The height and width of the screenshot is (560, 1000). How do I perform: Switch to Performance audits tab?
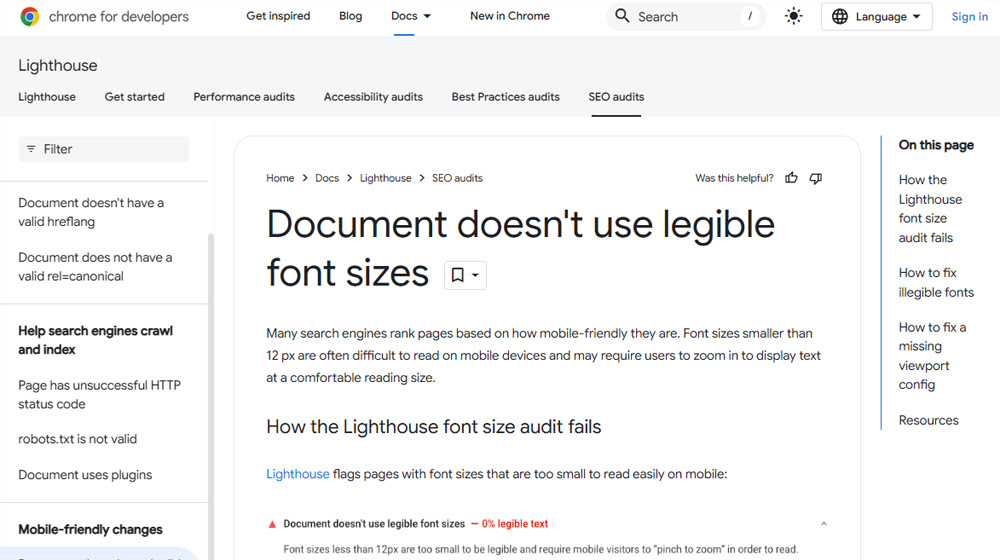[x=244, y=97]
